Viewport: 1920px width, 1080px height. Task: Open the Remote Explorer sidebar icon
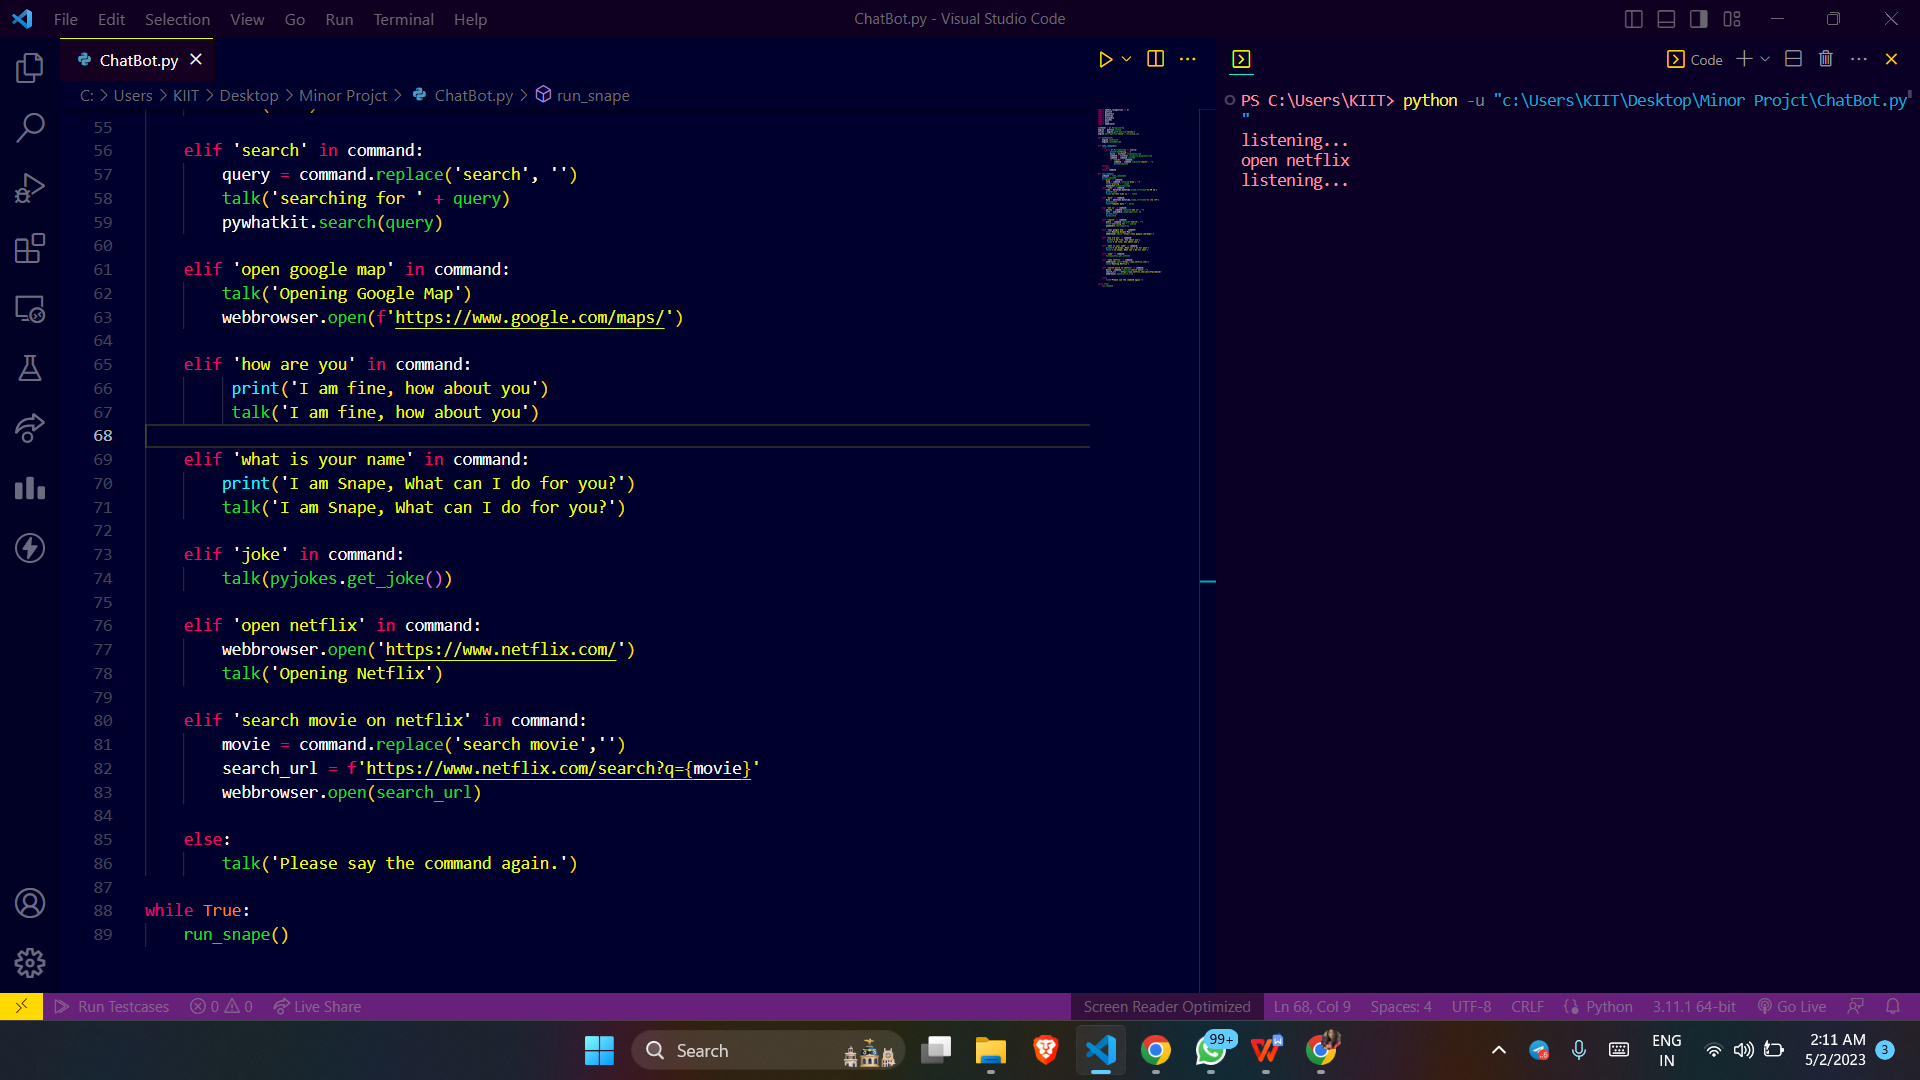pyautogui.click(x=30, y=310)
